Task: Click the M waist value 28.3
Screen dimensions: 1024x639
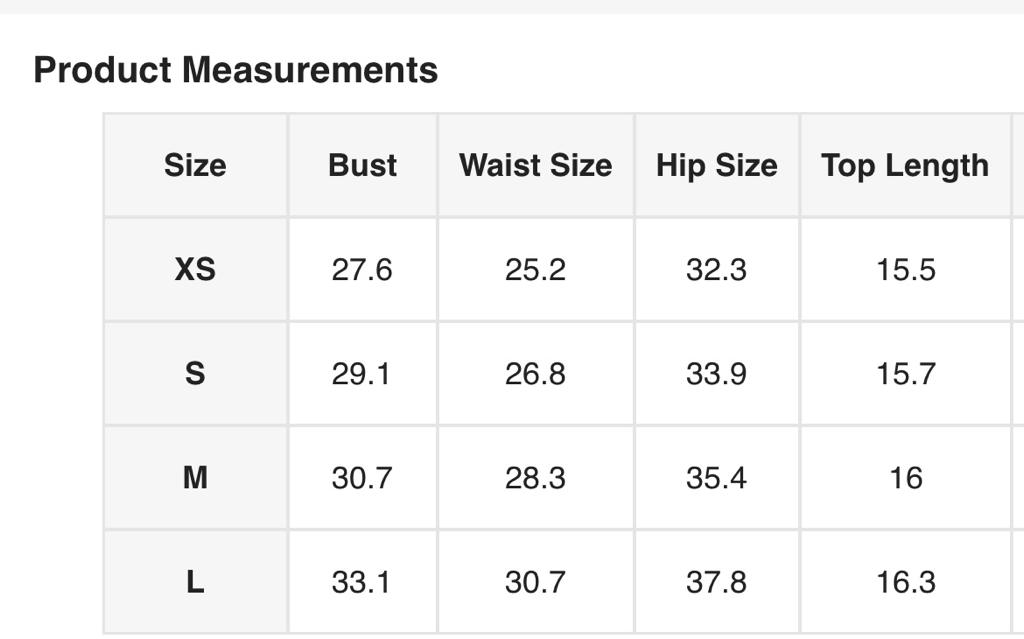Action: tap(535, 477)
